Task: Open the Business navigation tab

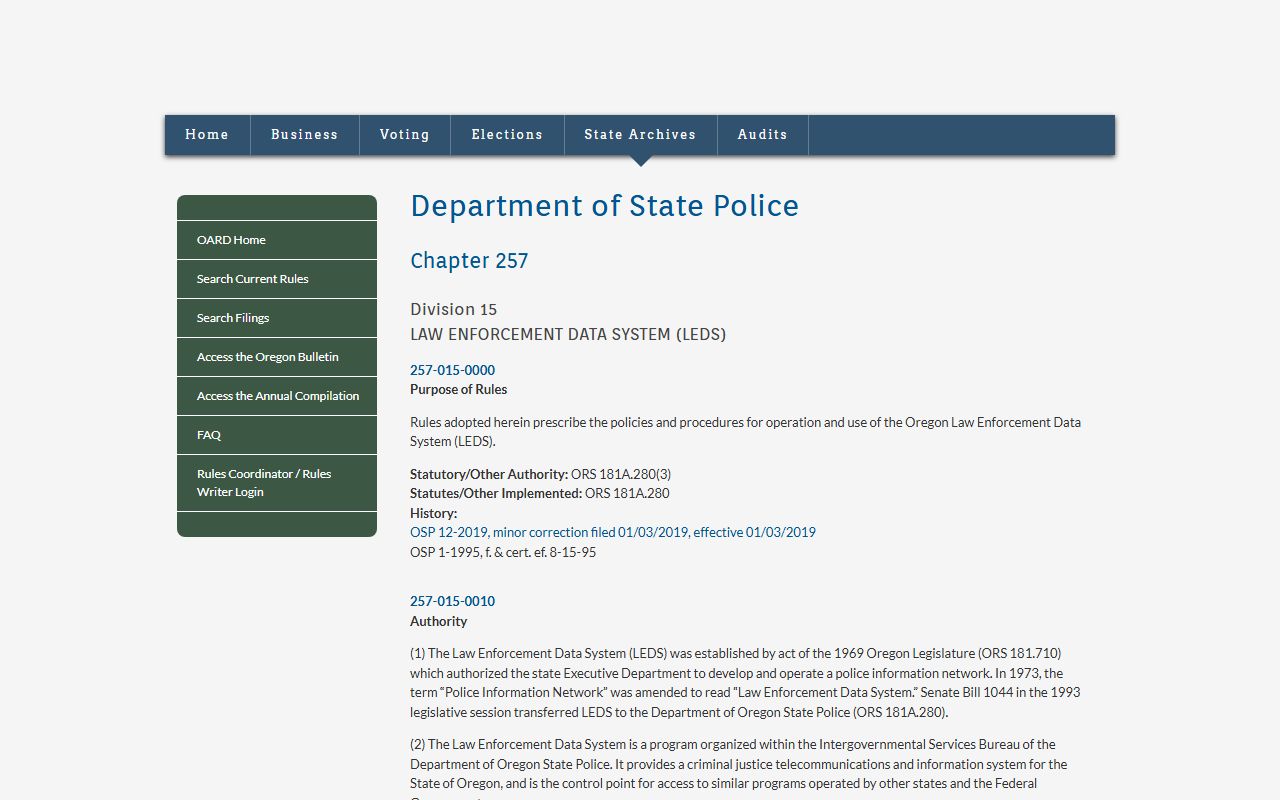Action: (305, 135)
